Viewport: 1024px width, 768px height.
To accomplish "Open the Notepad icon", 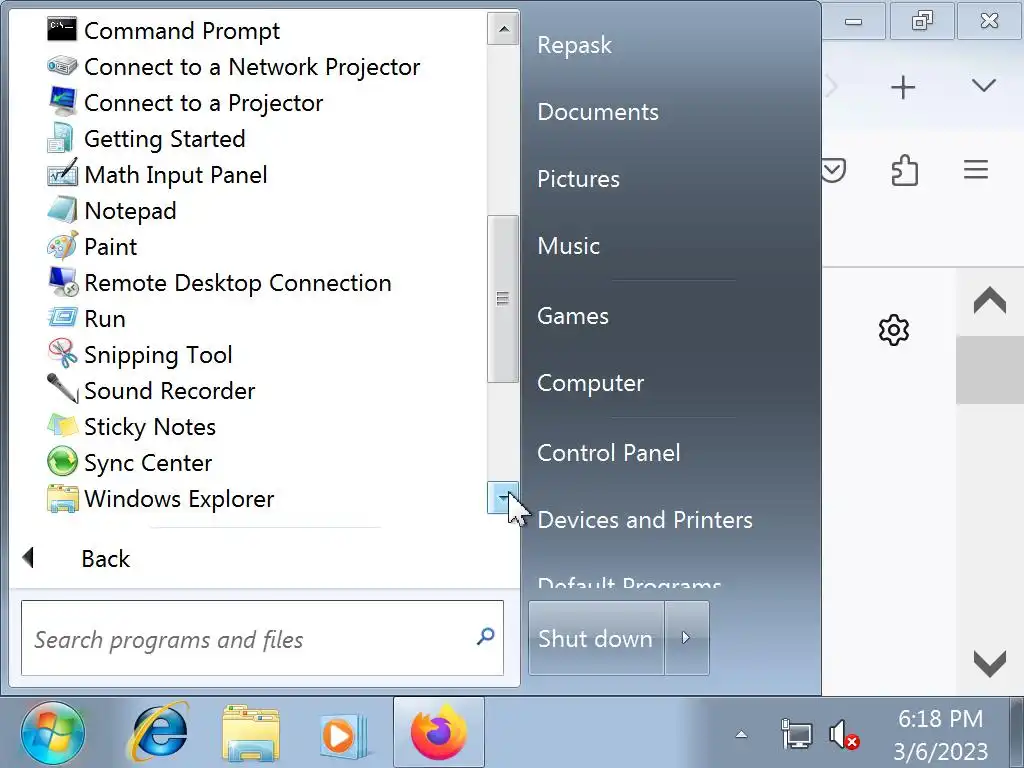I will 62,210.
